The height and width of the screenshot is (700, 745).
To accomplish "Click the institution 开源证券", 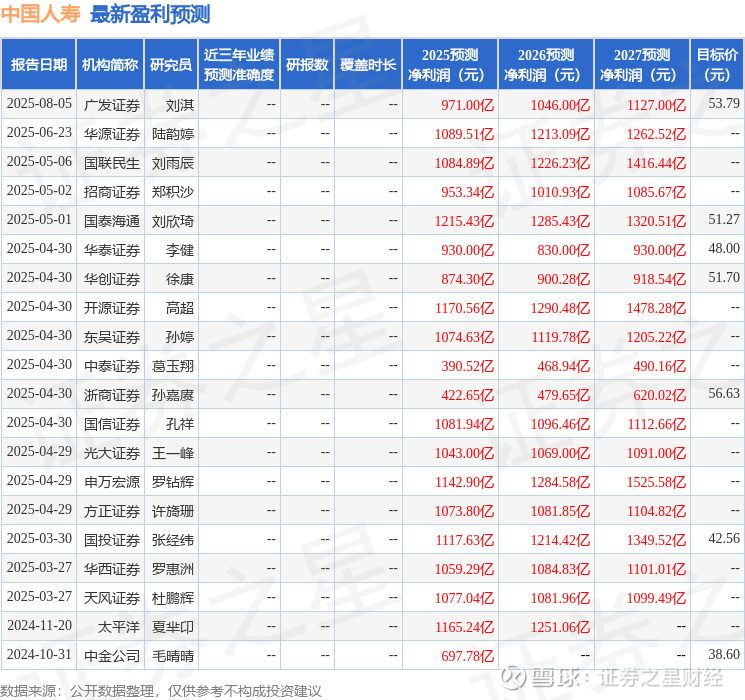I will (x=112, y=308).
